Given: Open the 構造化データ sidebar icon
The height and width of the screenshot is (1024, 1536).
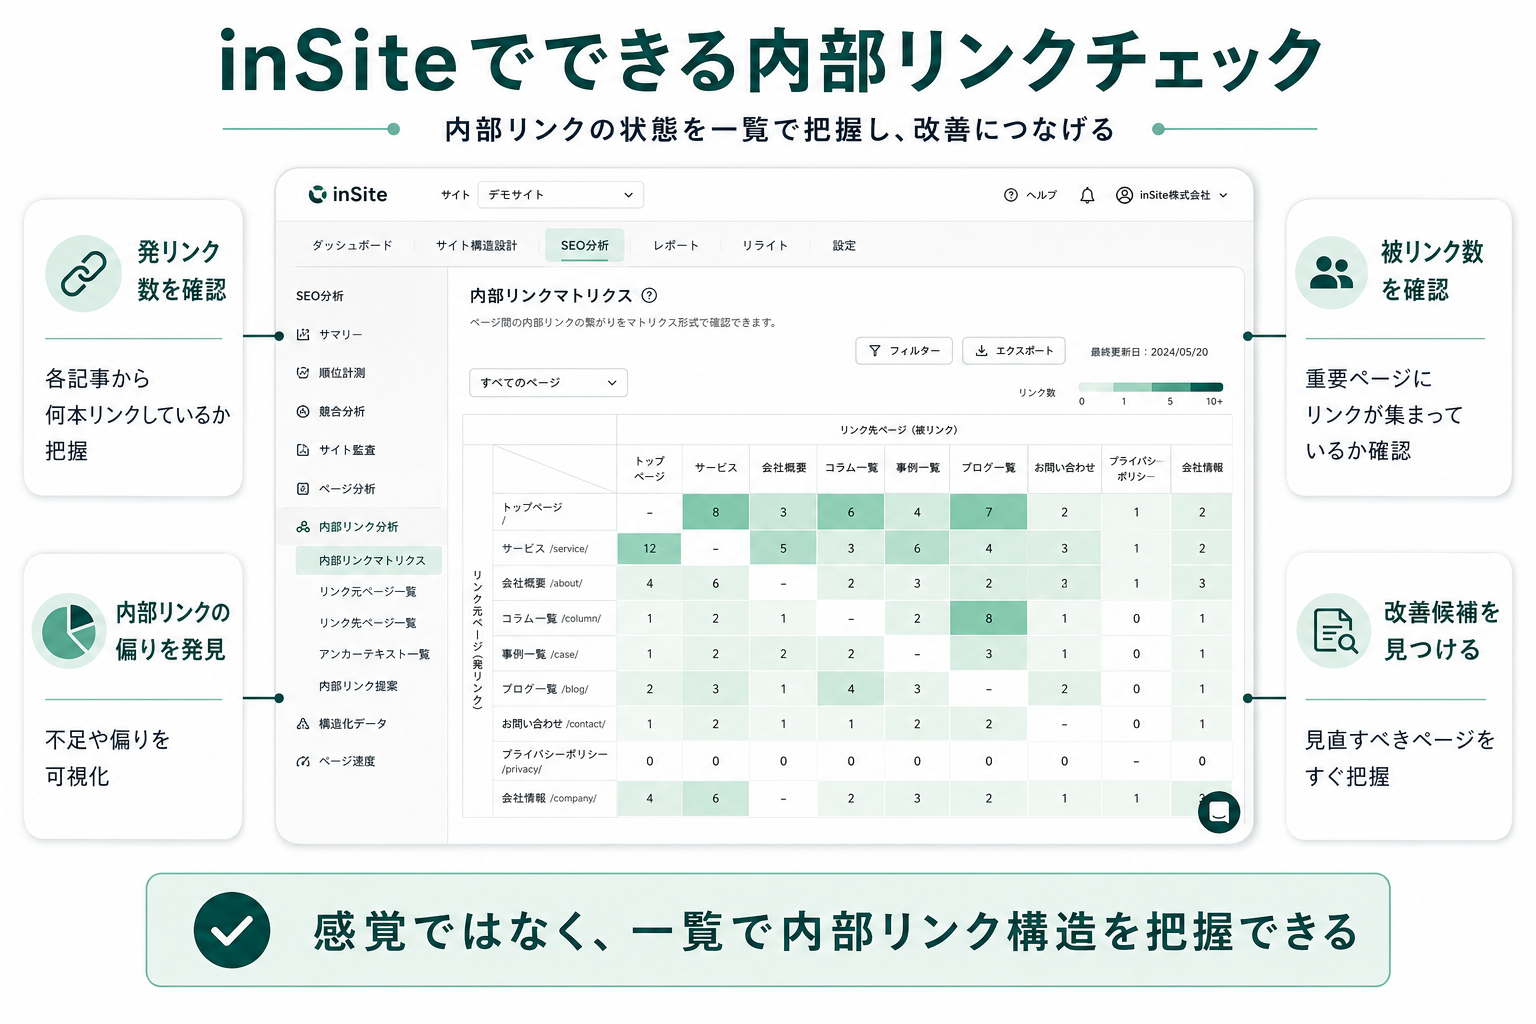Looking at the screenshot, I should coord(303,723).
